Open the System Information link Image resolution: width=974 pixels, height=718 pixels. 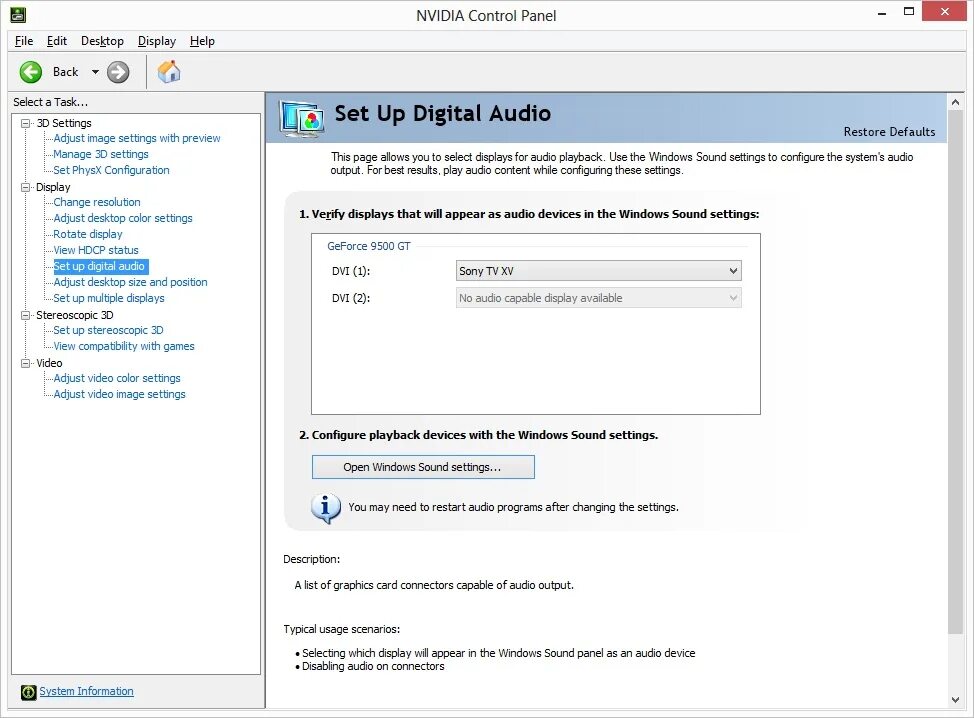tap(86, 691)
